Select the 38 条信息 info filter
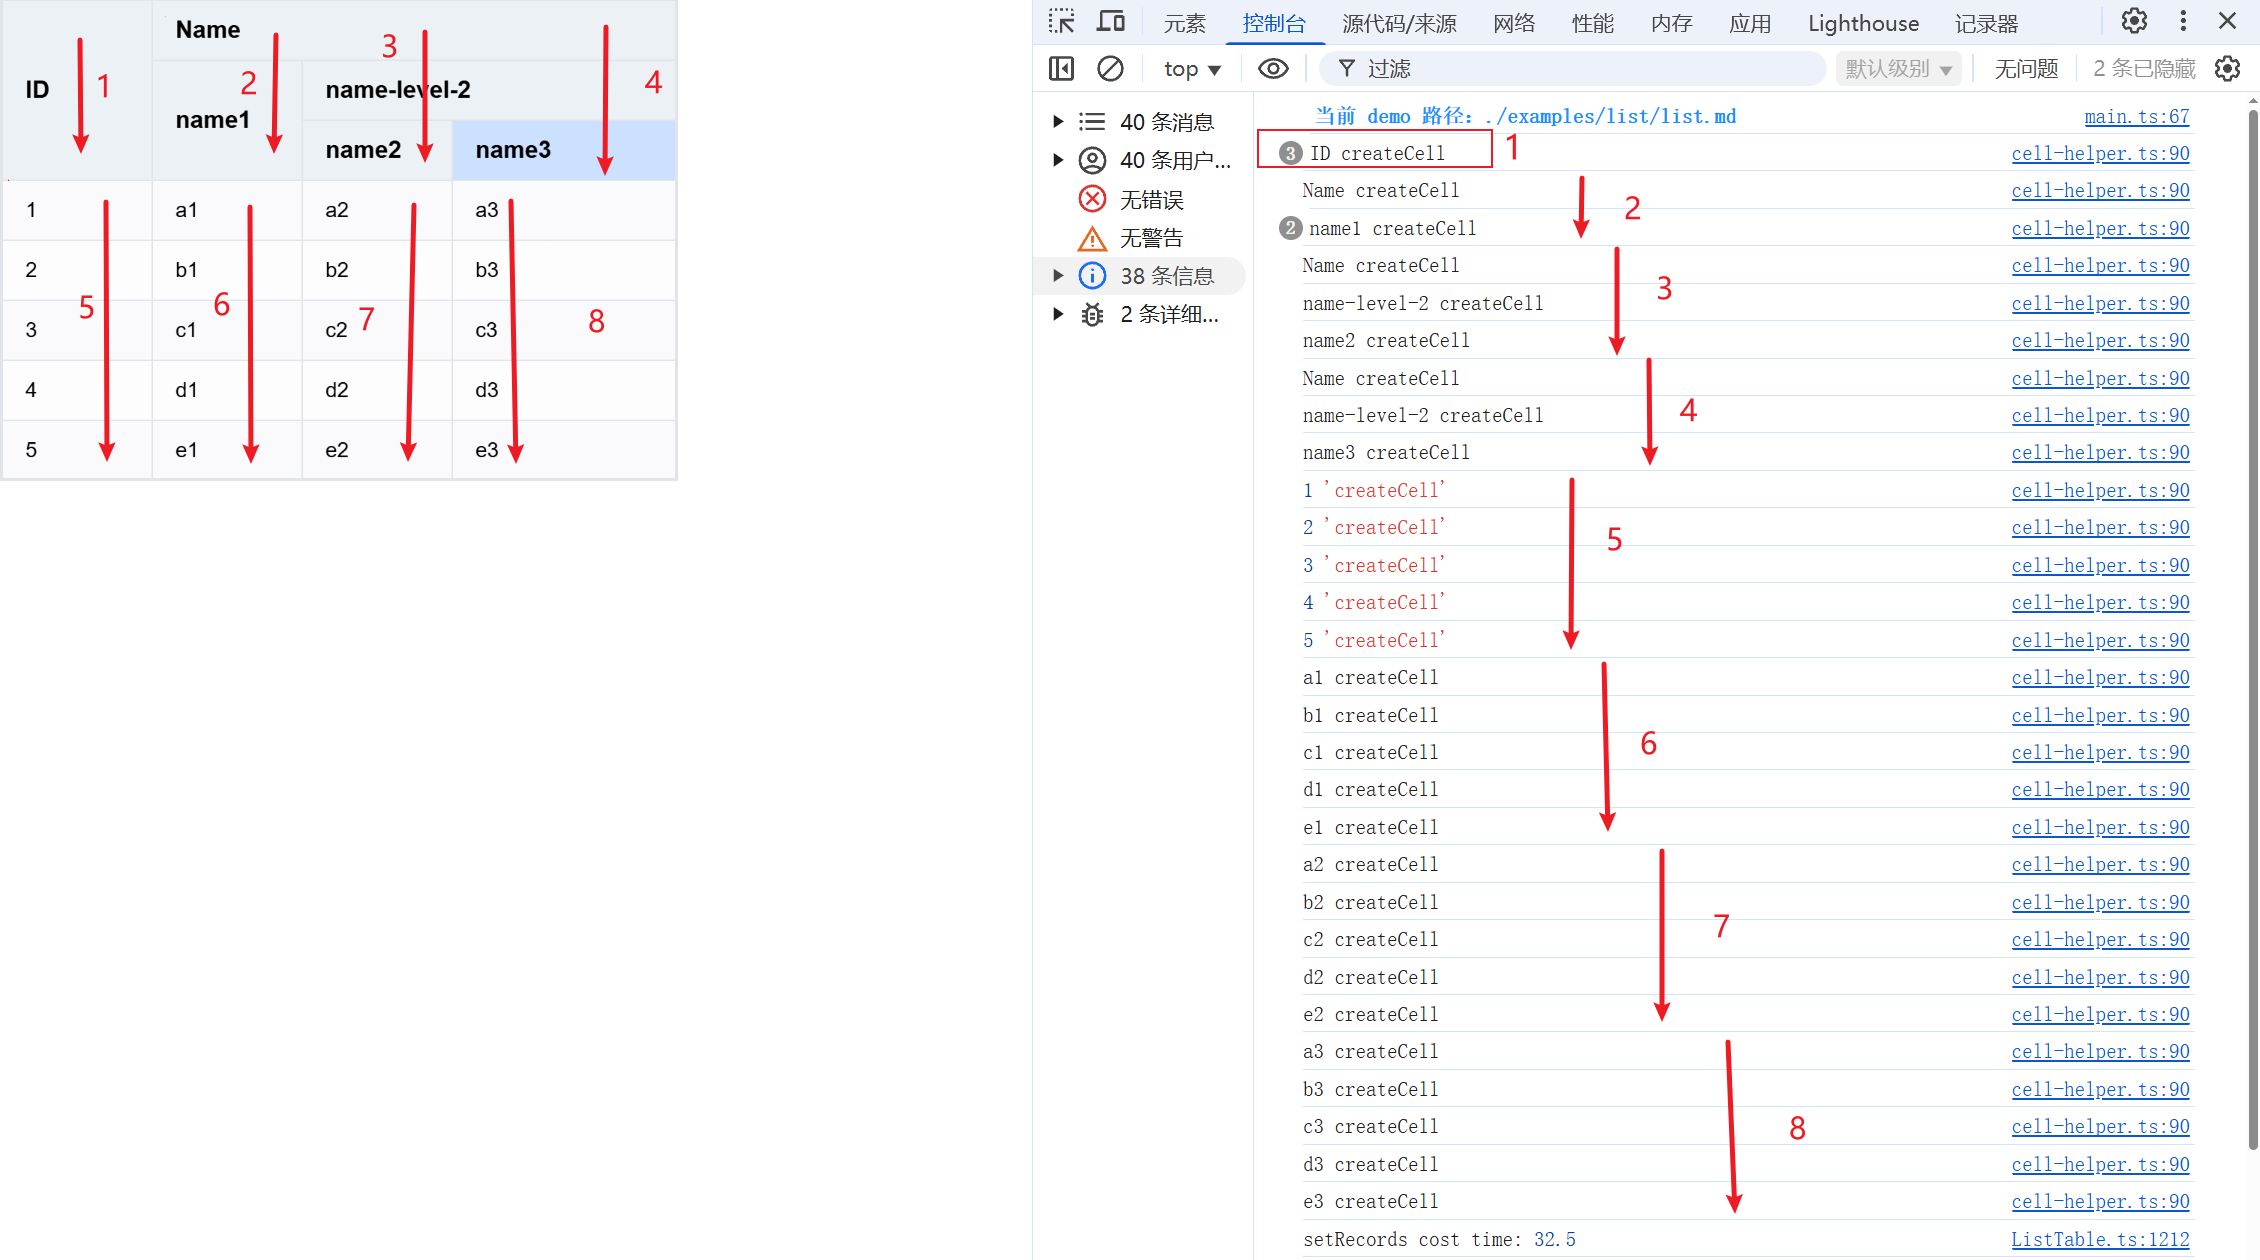2260x1260 pixels. coord(1165,276)
